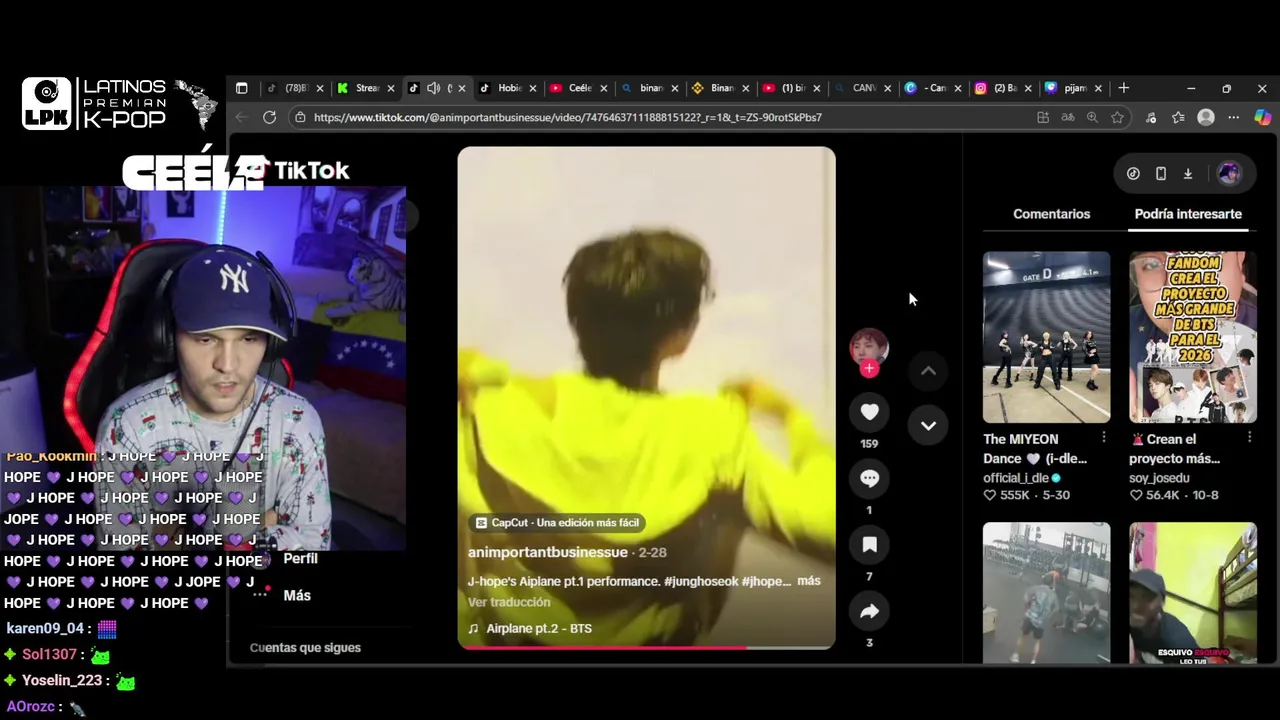The image size is (1280, 720).
Task: Open The MIYEON Dance video thumbnail
Action: [1046, 337]
